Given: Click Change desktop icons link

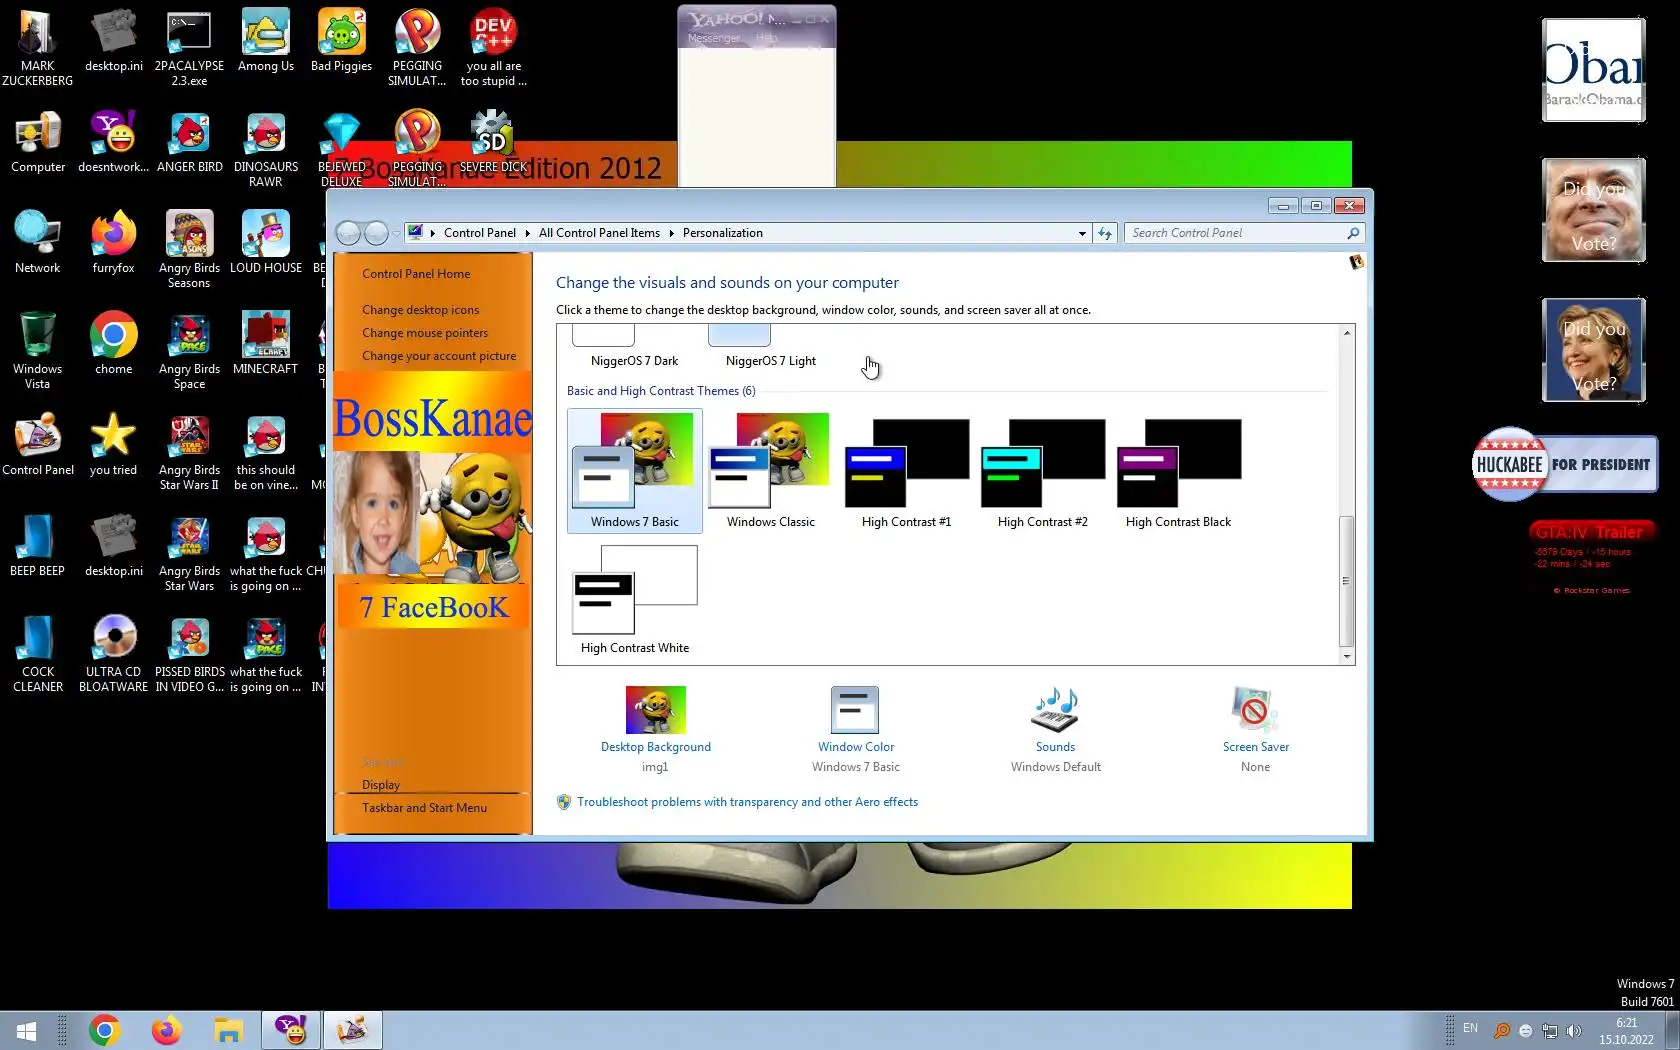Looking at the screenshot, I should point(420,310).
